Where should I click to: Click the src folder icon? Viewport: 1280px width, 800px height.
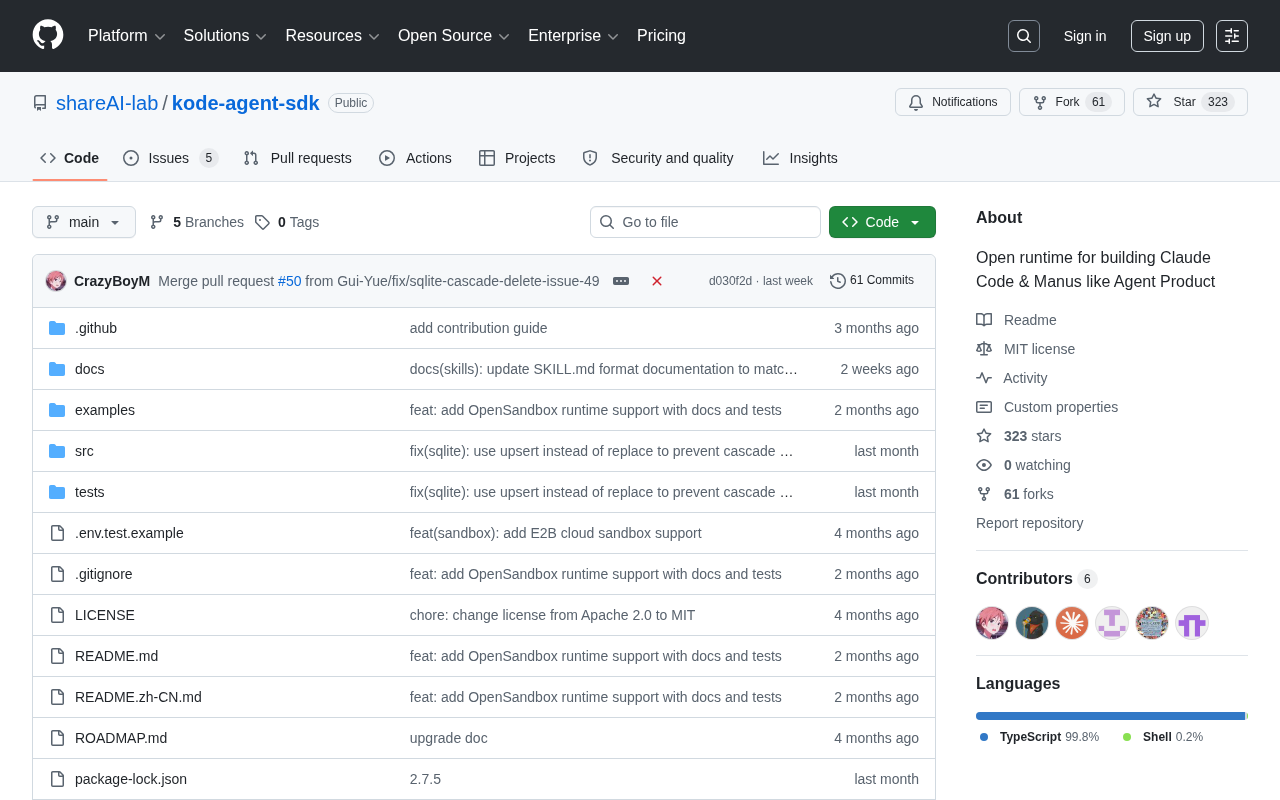coord(57,451)
